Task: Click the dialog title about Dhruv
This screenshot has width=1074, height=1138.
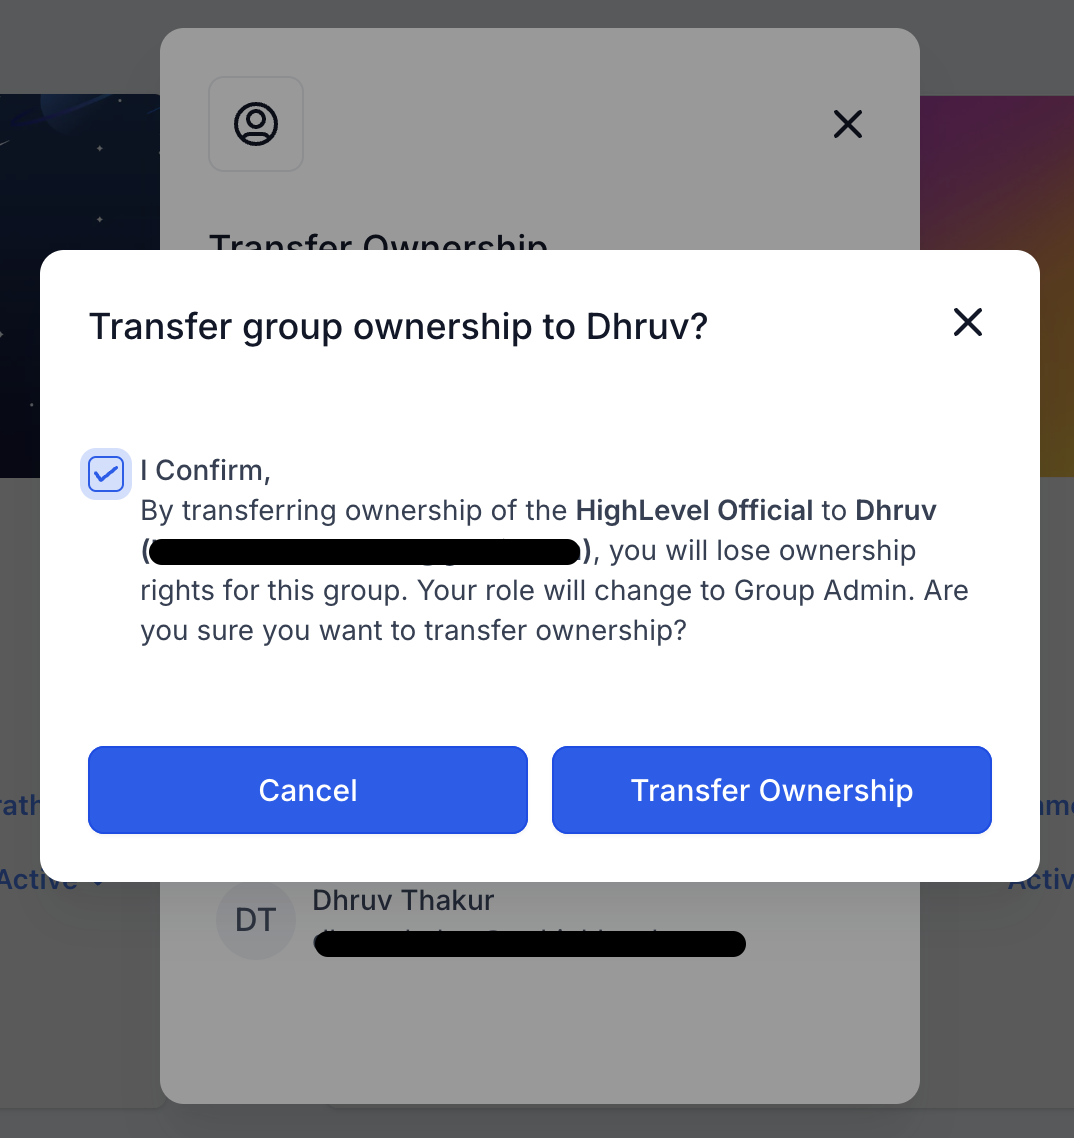Action: (x=398, y=326)
